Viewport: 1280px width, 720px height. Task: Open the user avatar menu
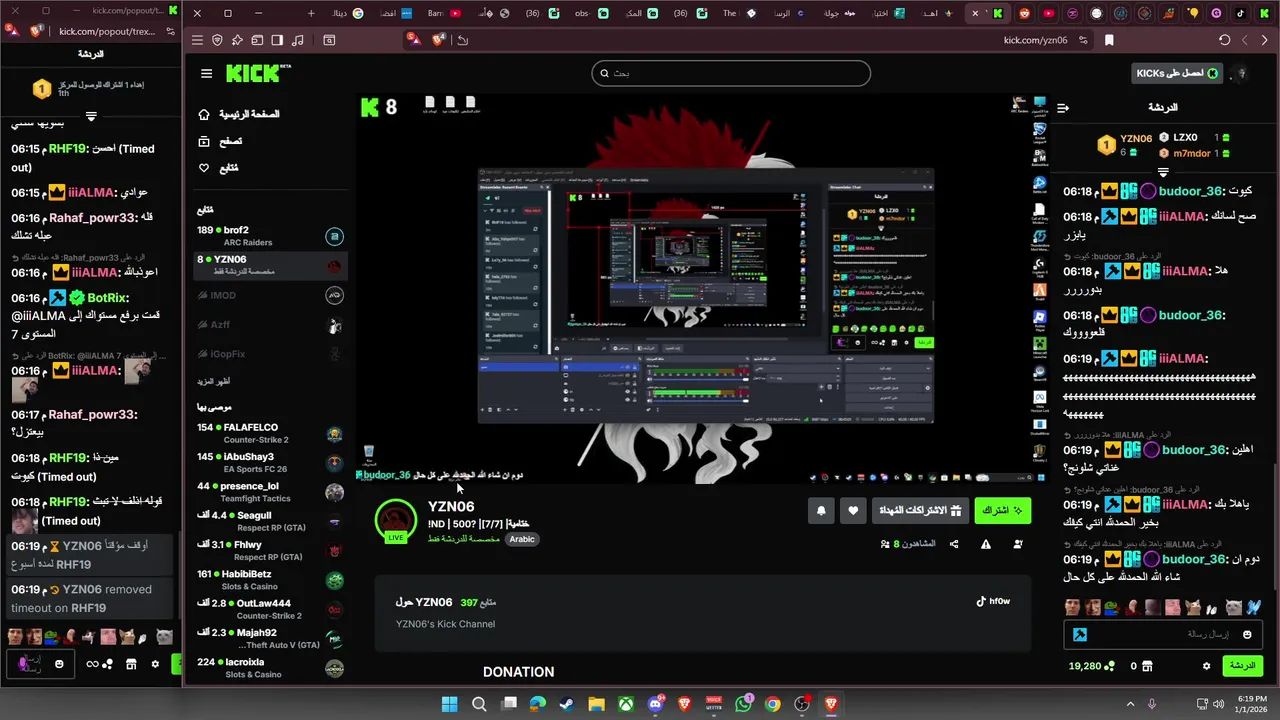pos(1241,73)
